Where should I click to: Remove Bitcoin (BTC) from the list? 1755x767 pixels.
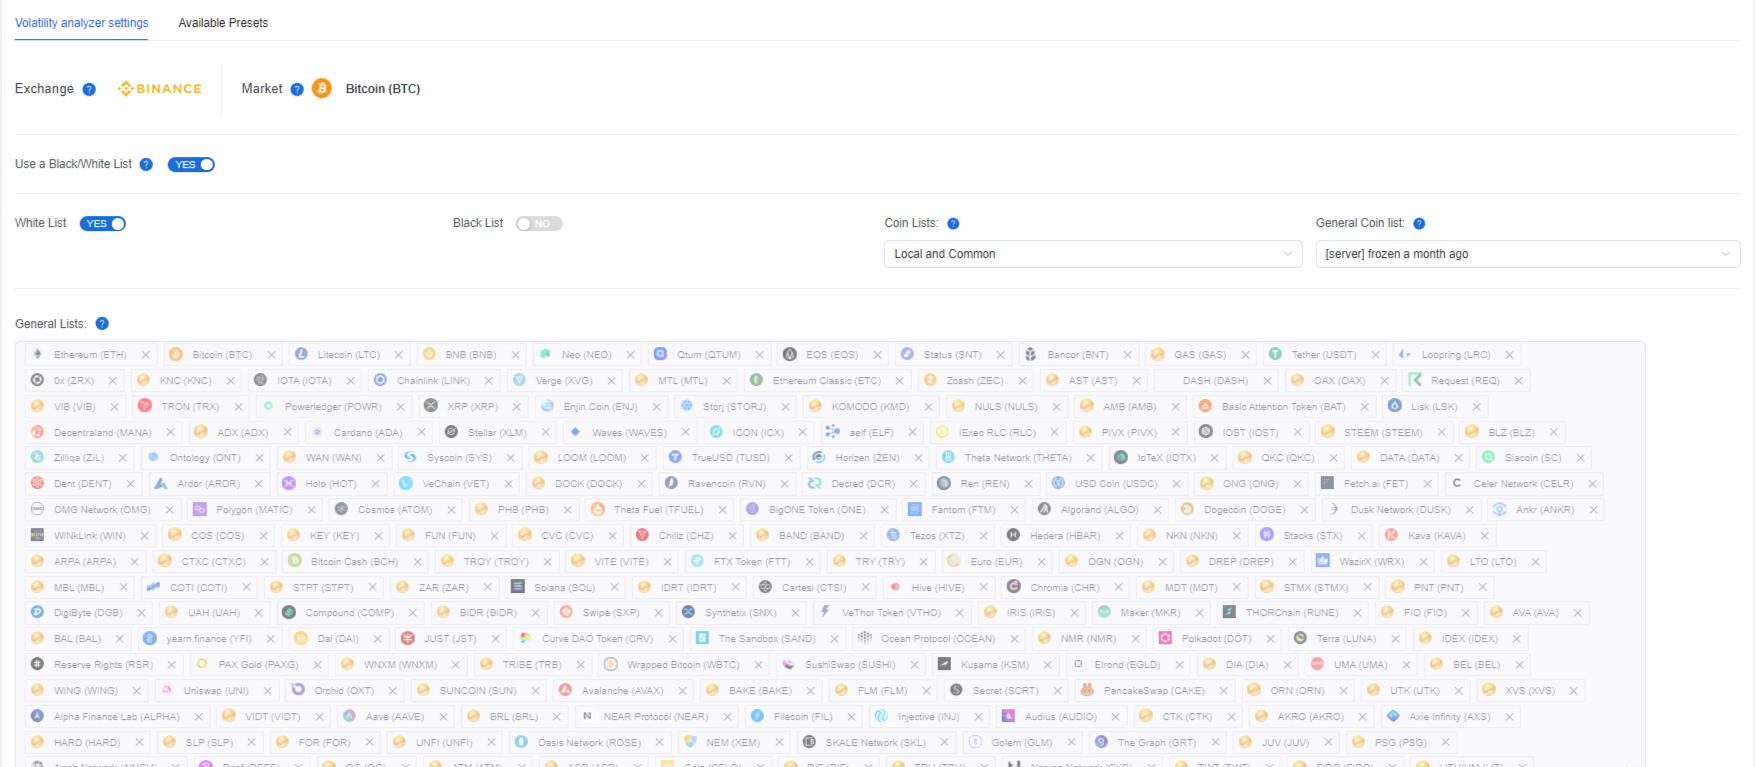tap(271, 355)
